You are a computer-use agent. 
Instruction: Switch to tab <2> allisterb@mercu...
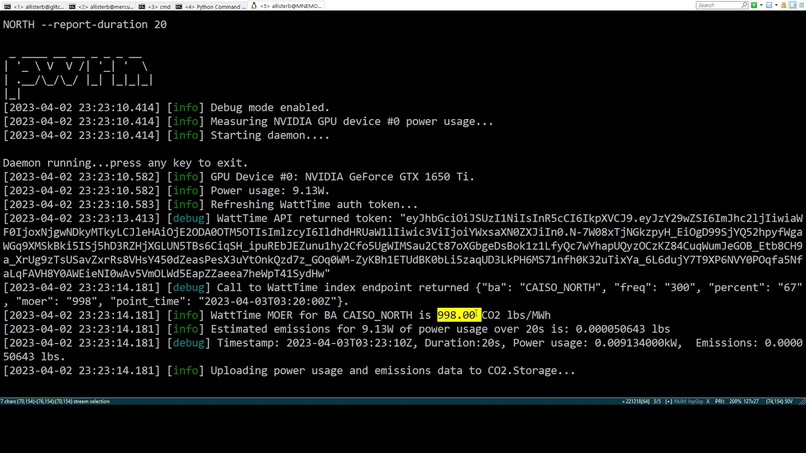tap(103, 6)
